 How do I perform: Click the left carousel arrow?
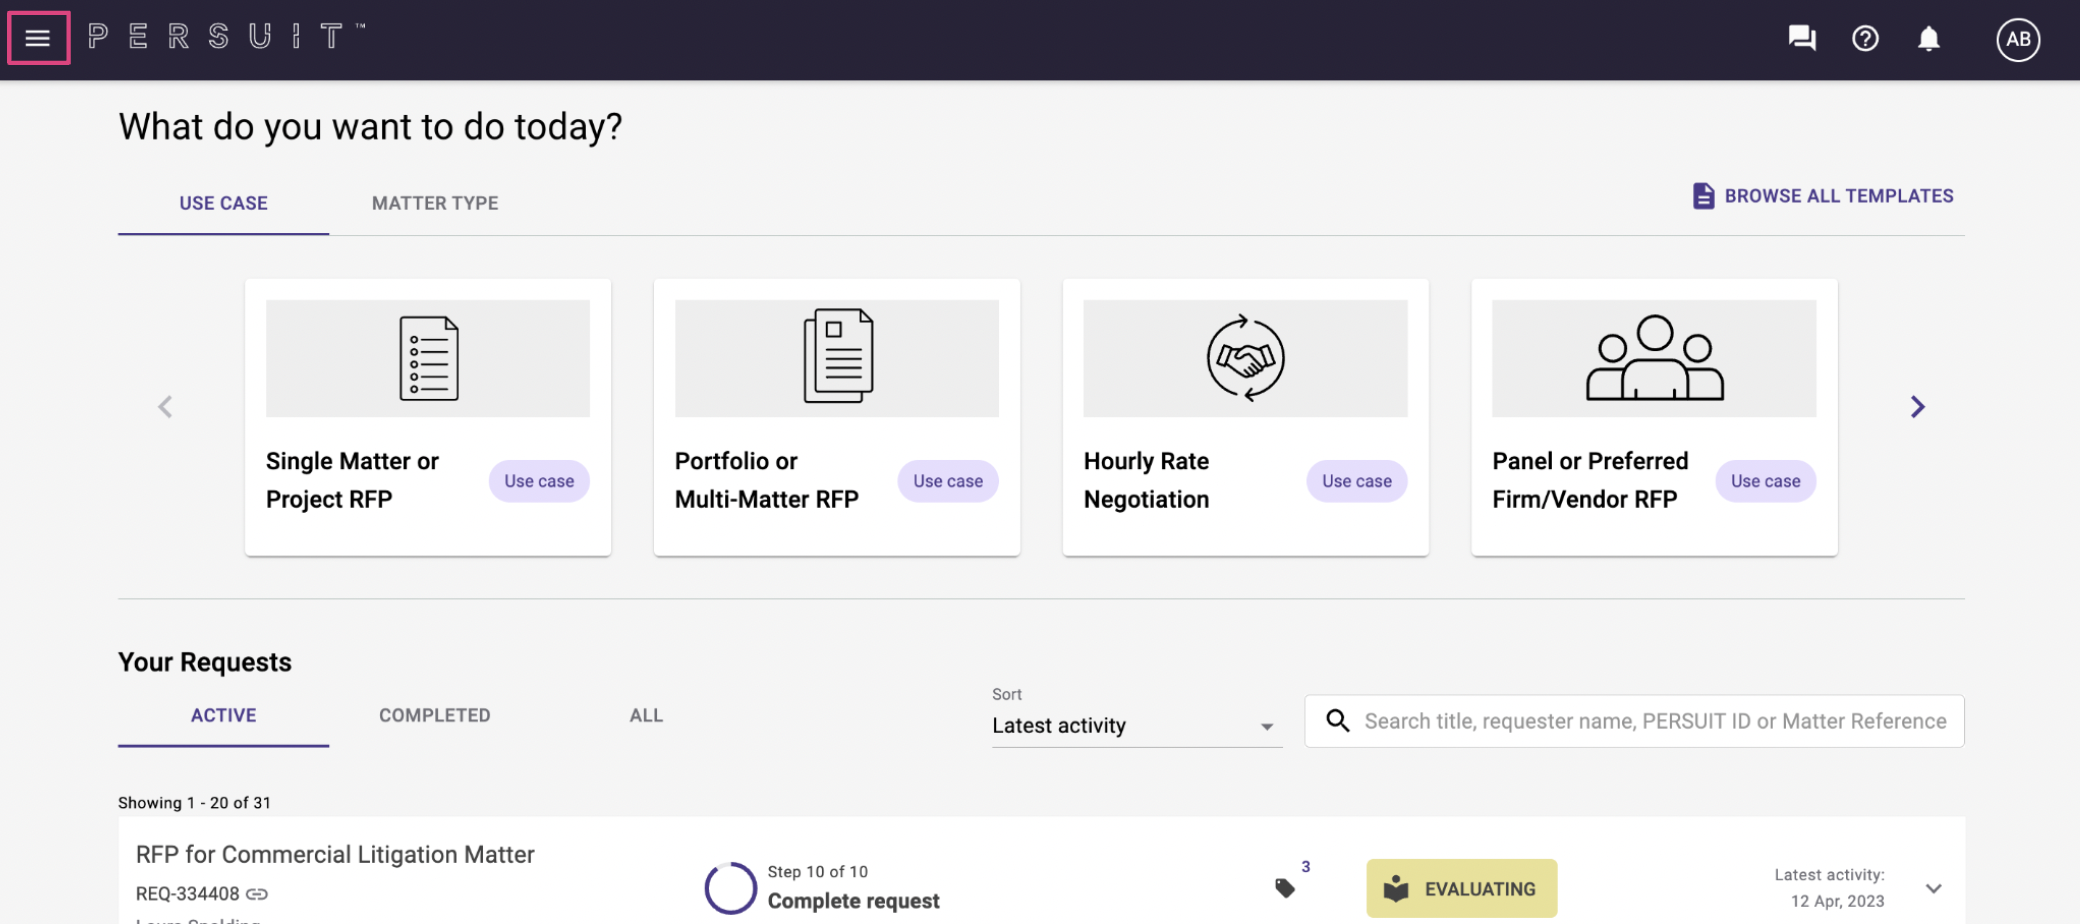(165, 407)
